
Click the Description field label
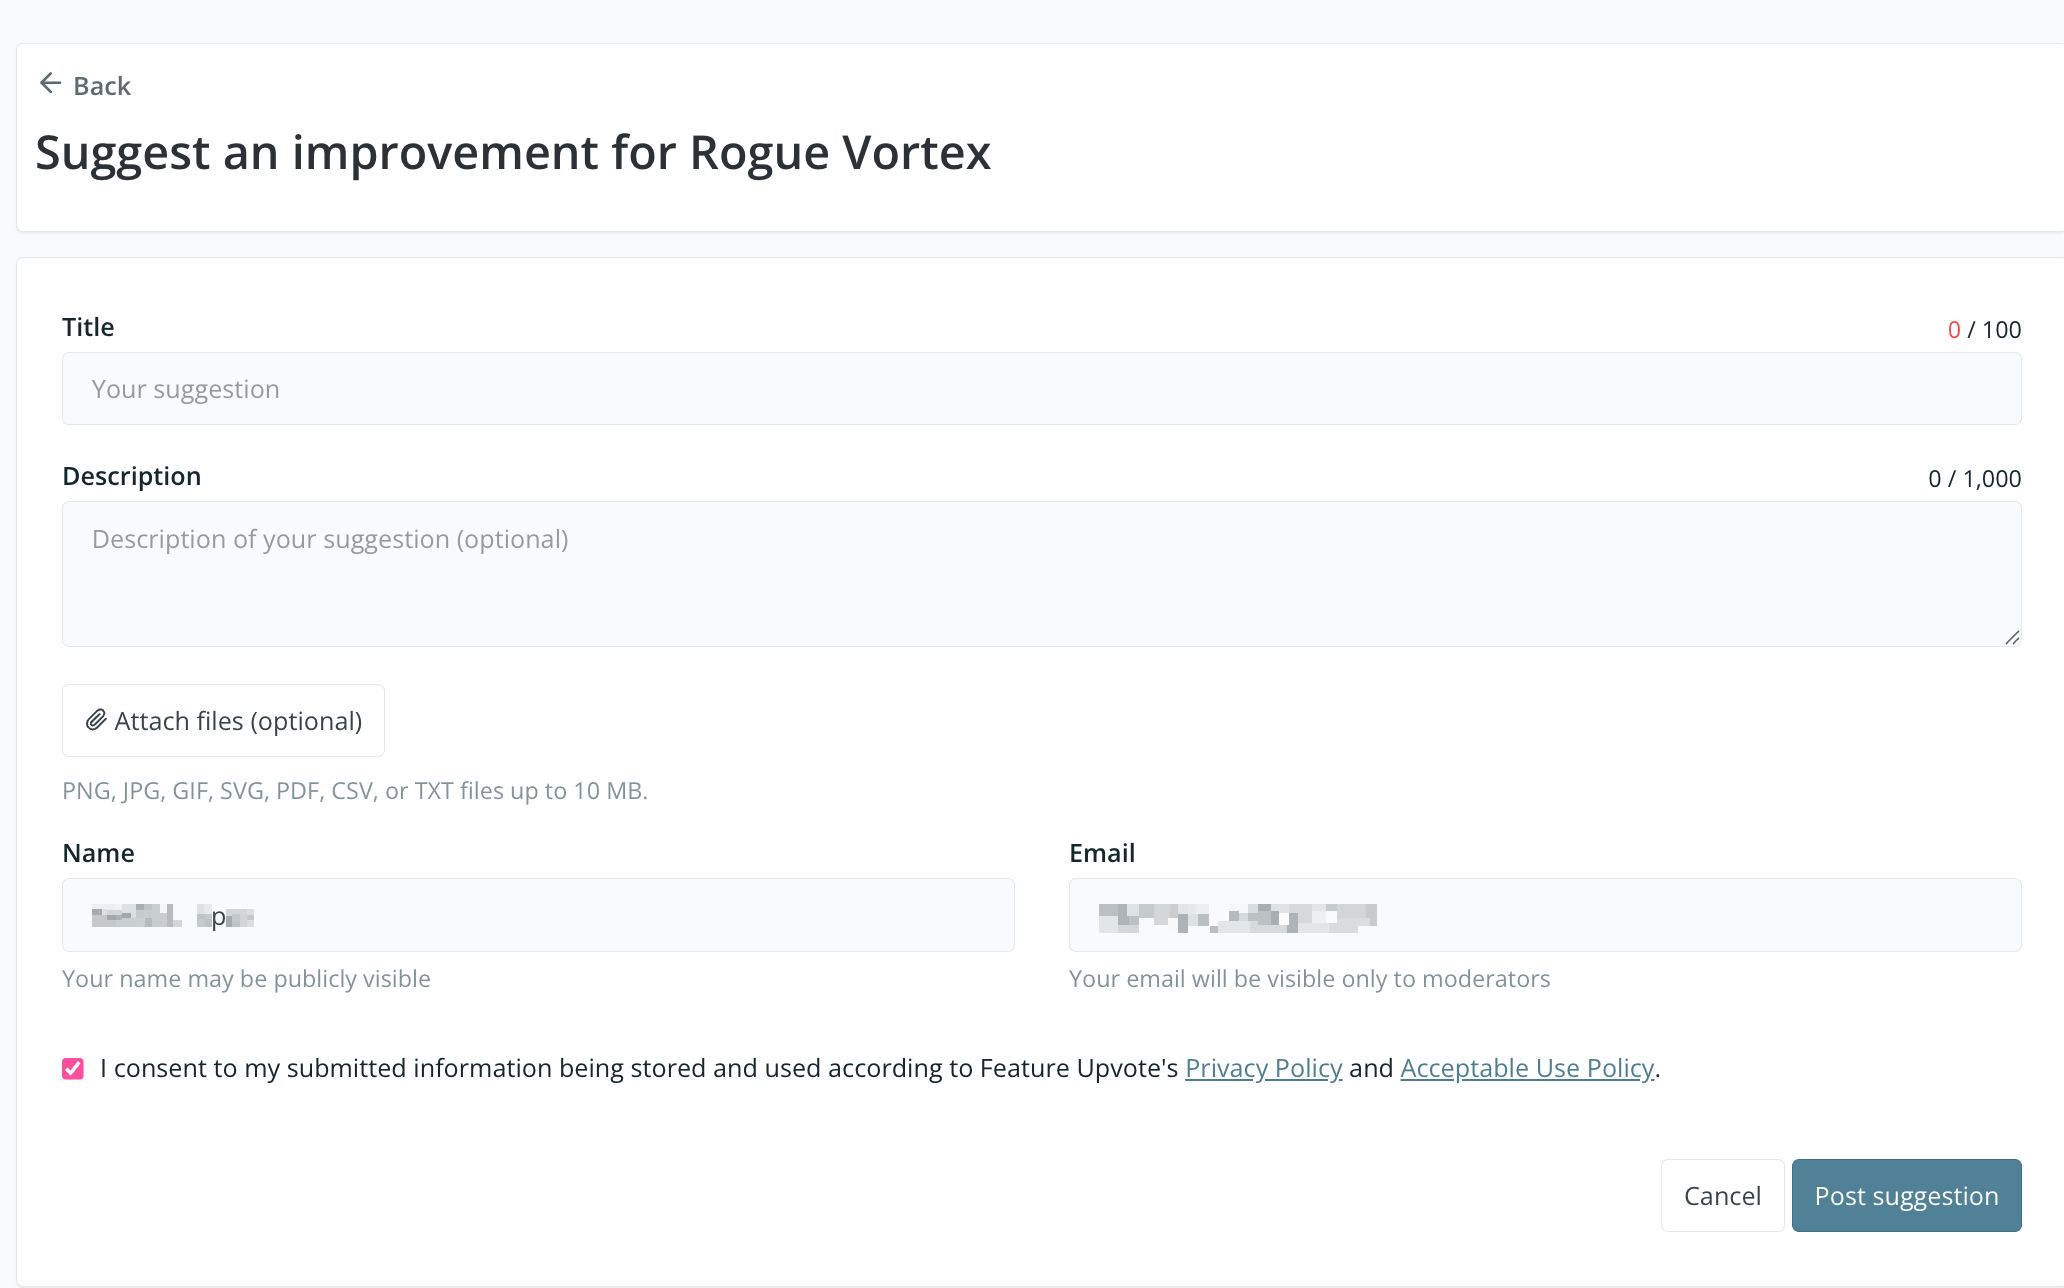132,476
